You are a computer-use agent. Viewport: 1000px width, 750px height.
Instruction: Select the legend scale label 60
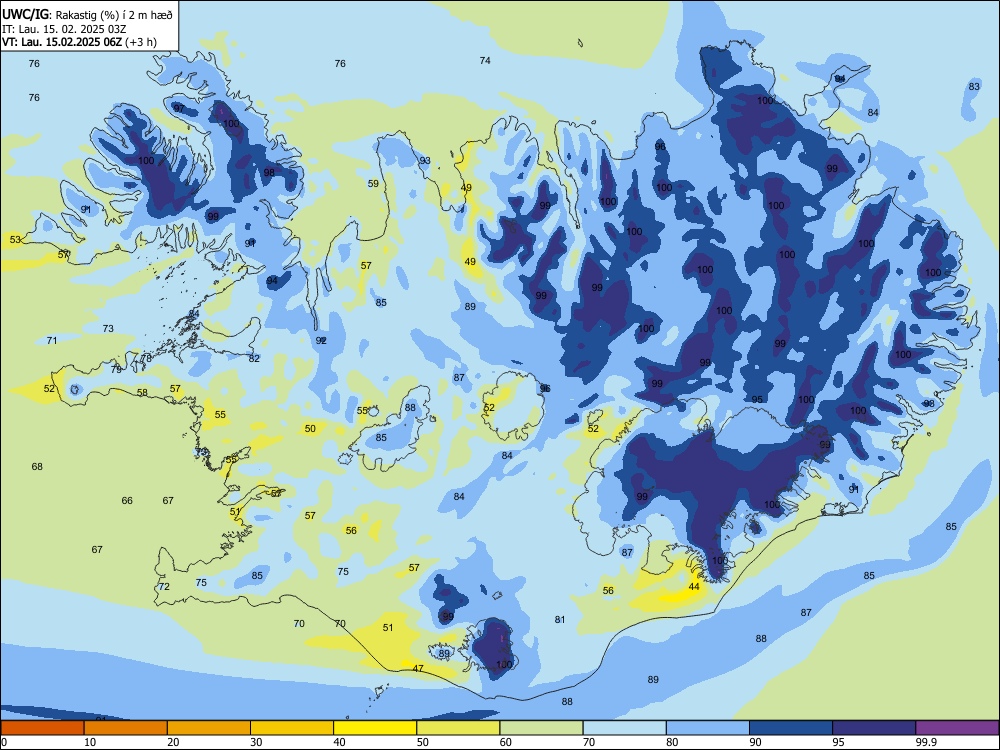click(506, 742)
